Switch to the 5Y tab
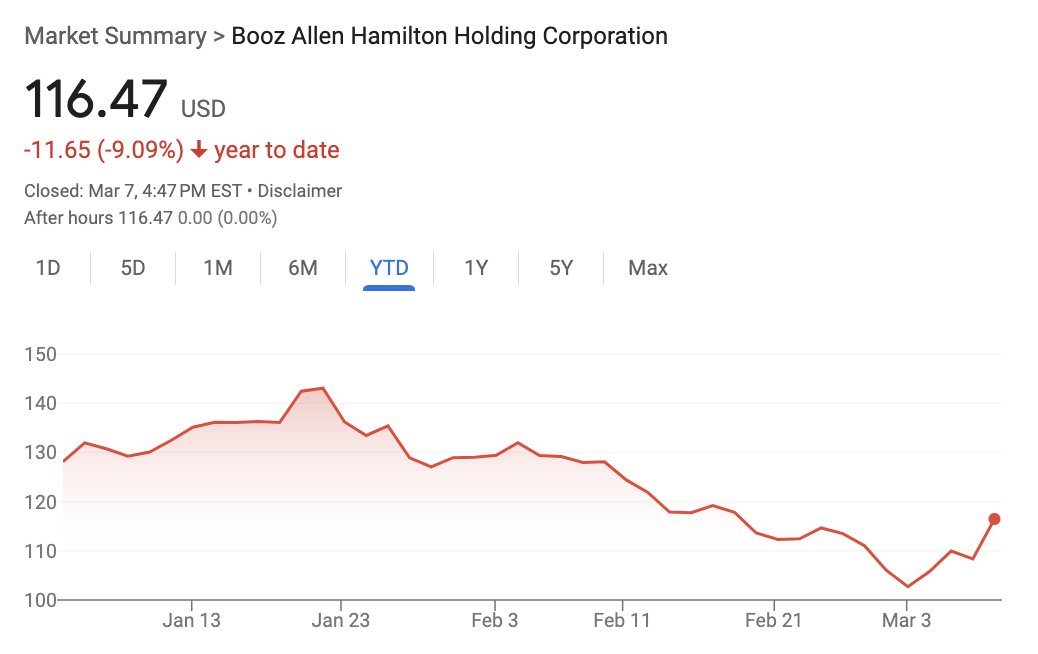 (561, 268)
